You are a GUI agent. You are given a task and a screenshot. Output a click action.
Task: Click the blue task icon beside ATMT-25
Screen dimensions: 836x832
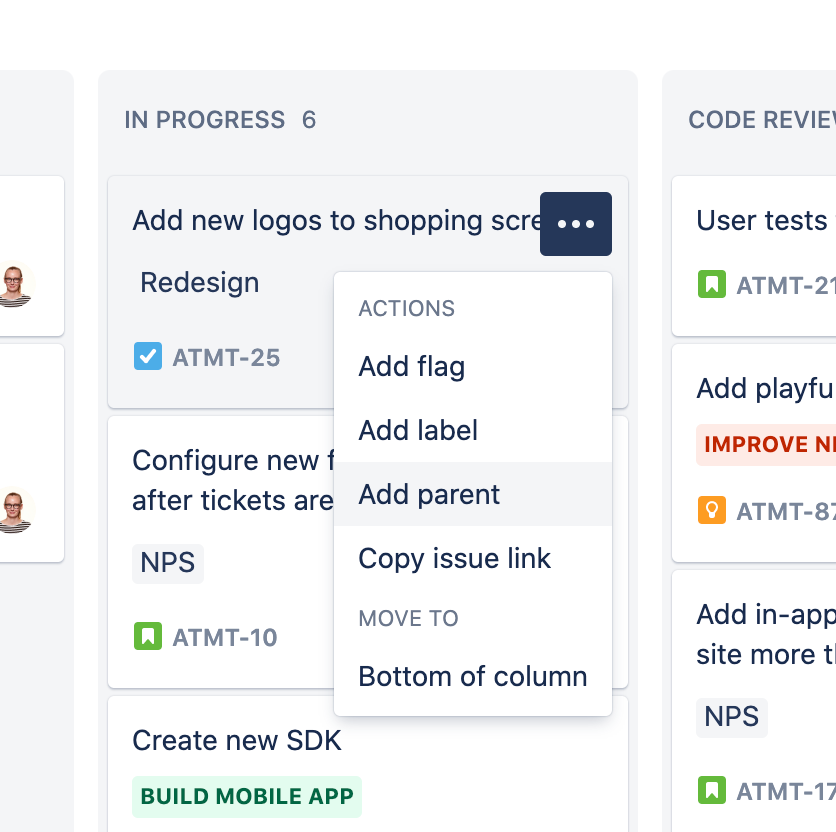(148, 356)
